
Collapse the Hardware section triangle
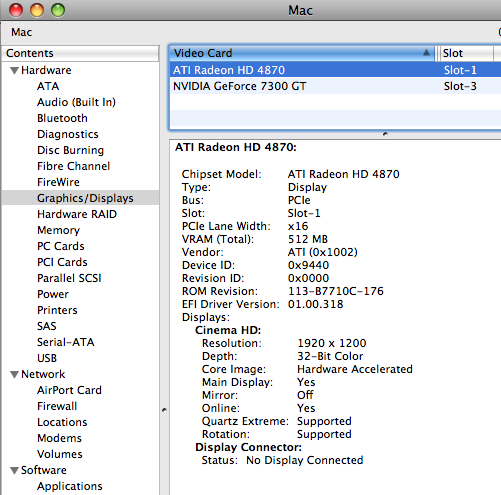point(14,71)
